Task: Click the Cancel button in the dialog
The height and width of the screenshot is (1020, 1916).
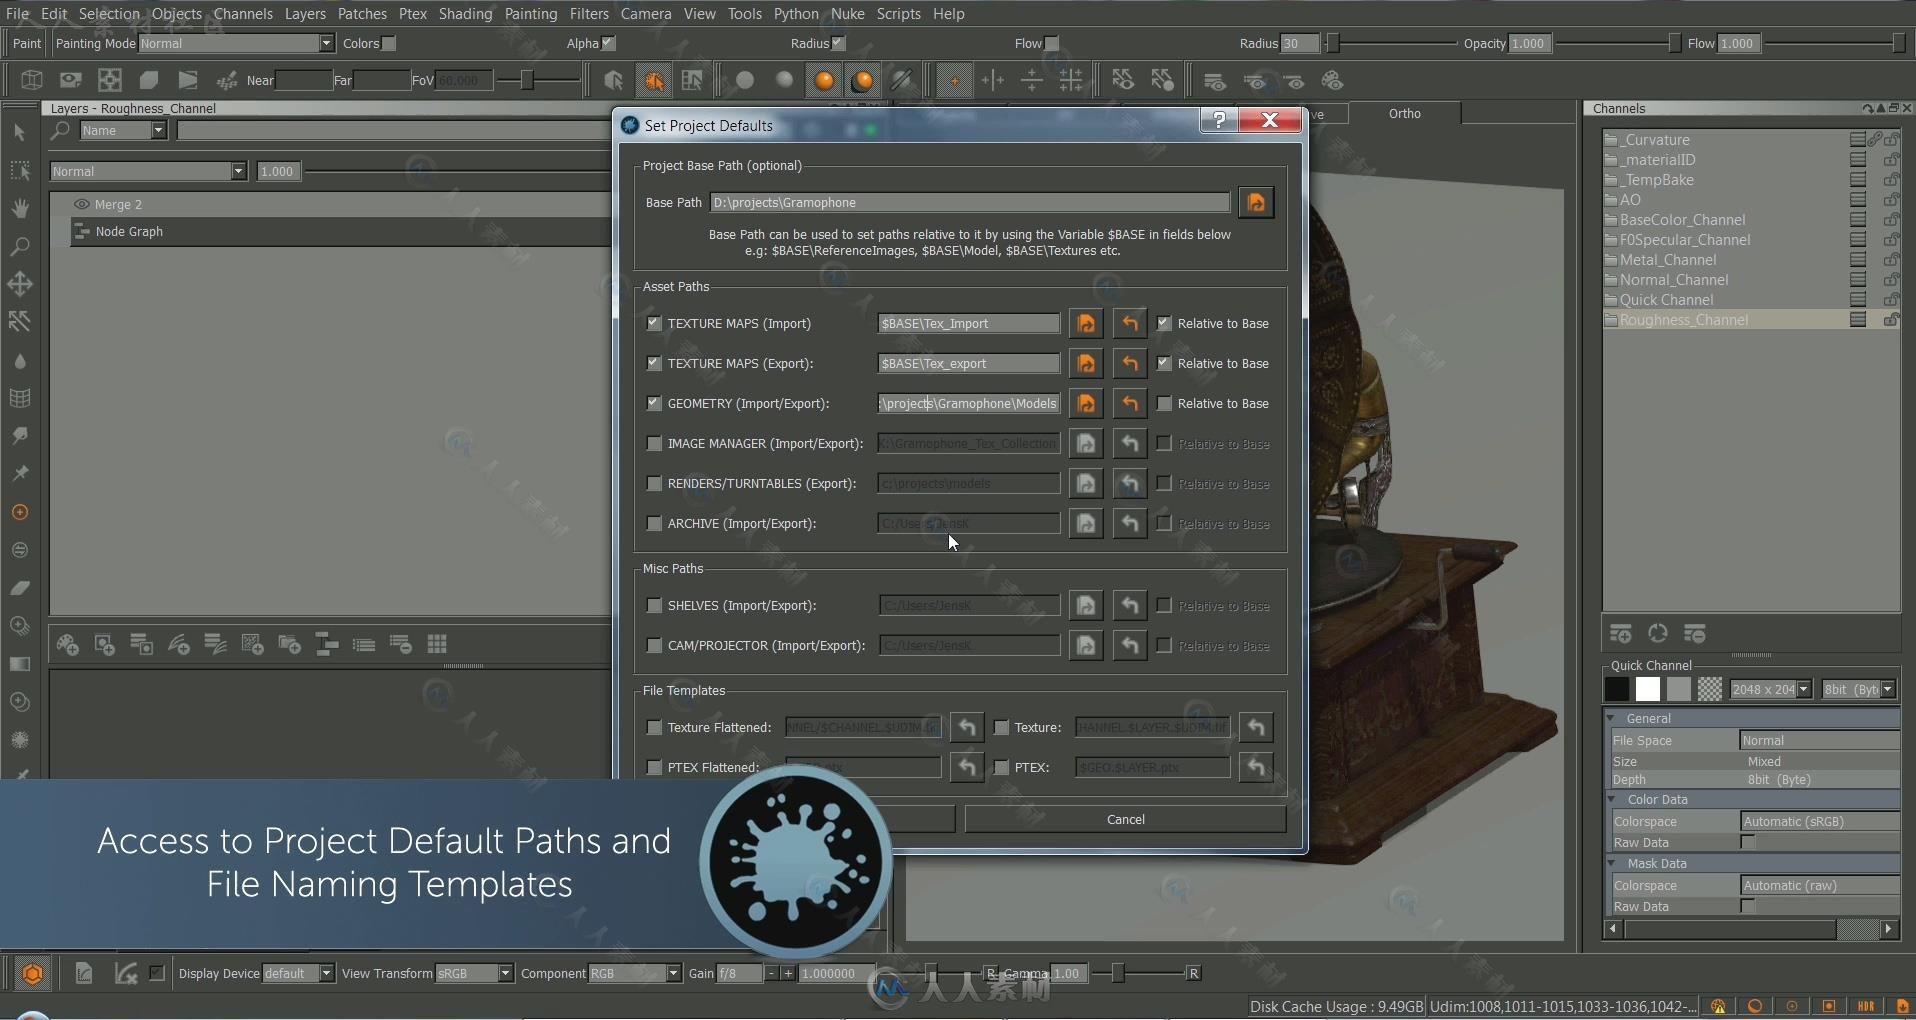Action: [x=1126, y=819]
